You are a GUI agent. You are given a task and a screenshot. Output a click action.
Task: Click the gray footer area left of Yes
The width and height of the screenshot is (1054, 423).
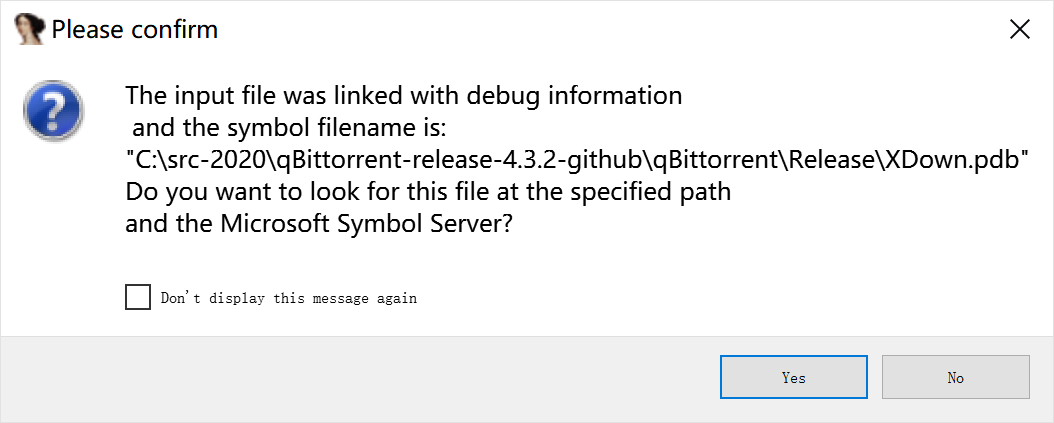[356, 378]
